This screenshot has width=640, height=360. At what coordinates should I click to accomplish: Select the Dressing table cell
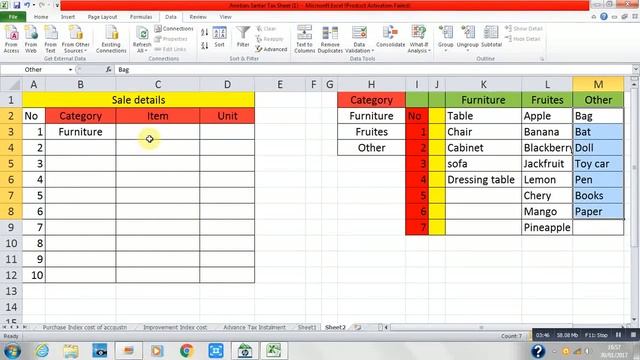[483, 180]
